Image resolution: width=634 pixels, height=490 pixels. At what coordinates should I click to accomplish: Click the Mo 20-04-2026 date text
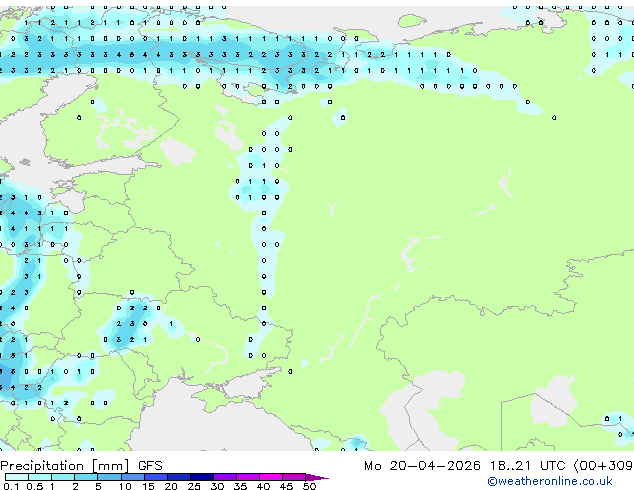[422, 466]
